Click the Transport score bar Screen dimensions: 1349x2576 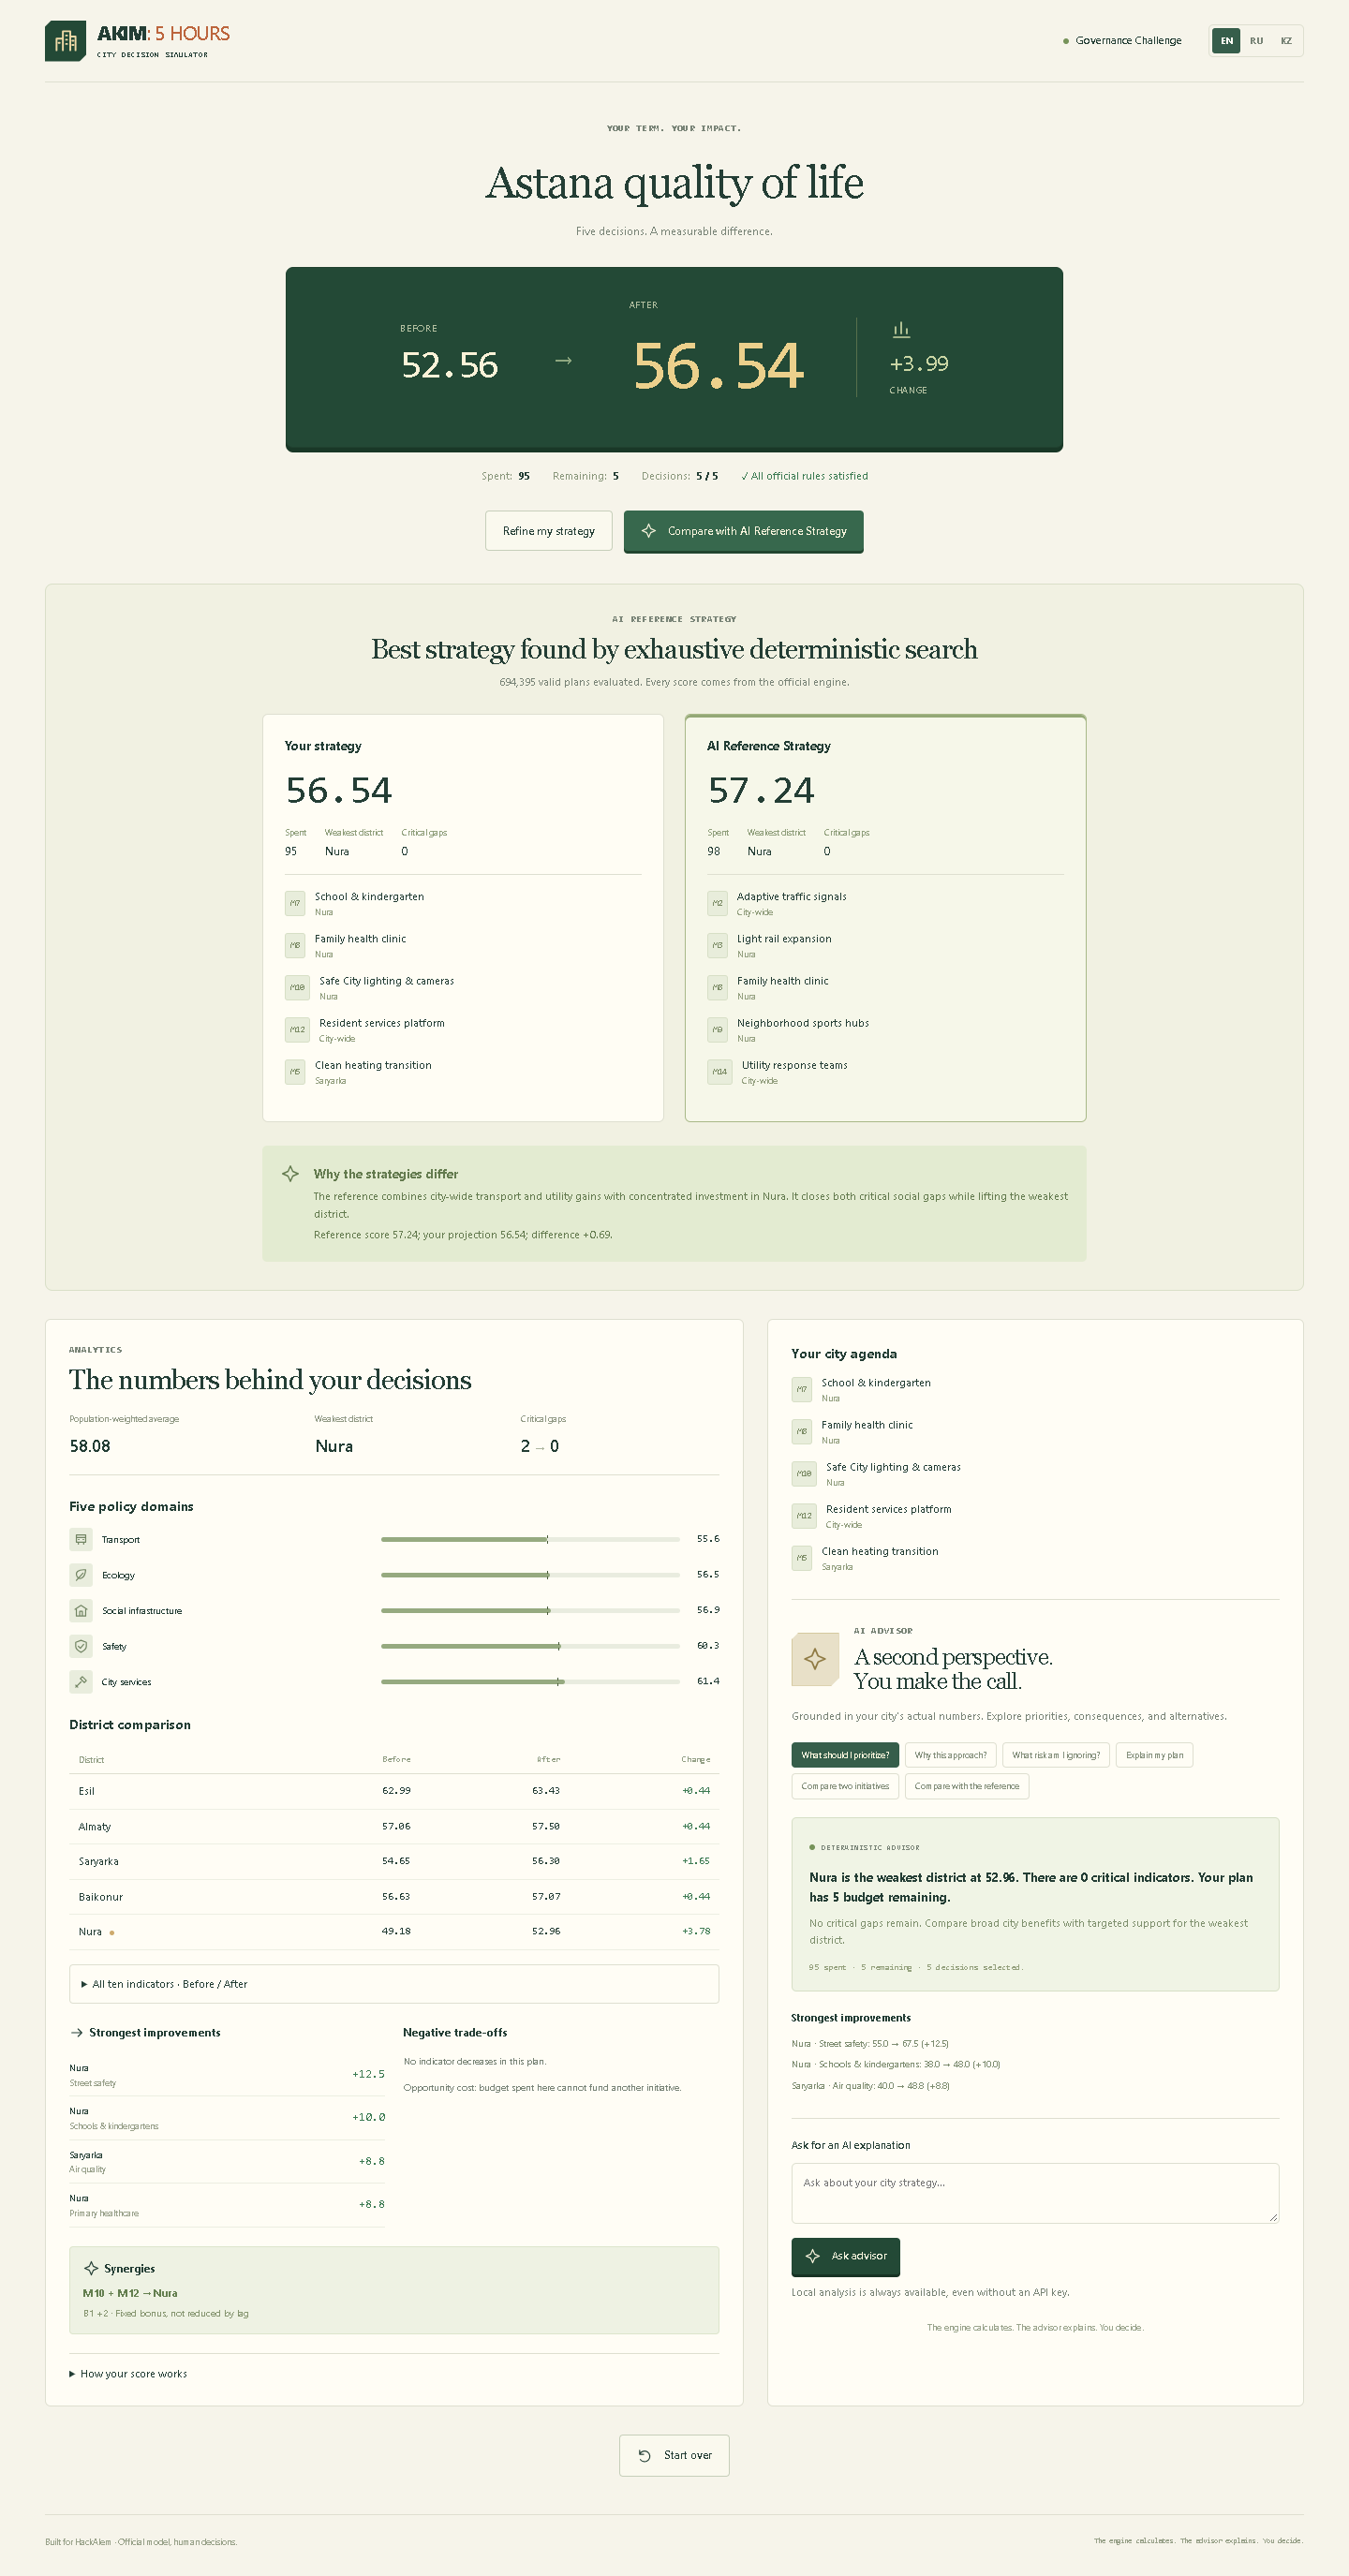pos(530,1539)
